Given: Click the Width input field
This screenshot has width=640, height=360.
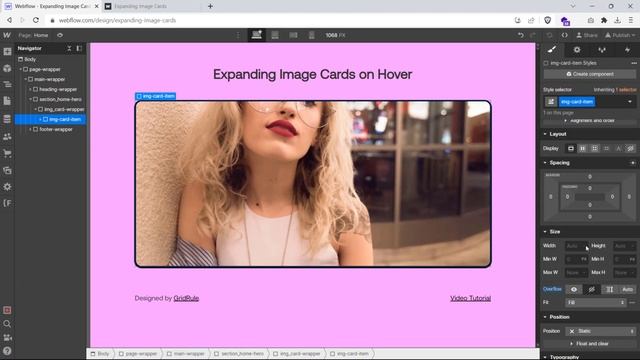Looking at the screenshot, I should pyautogui.click(x=576, y=246).
